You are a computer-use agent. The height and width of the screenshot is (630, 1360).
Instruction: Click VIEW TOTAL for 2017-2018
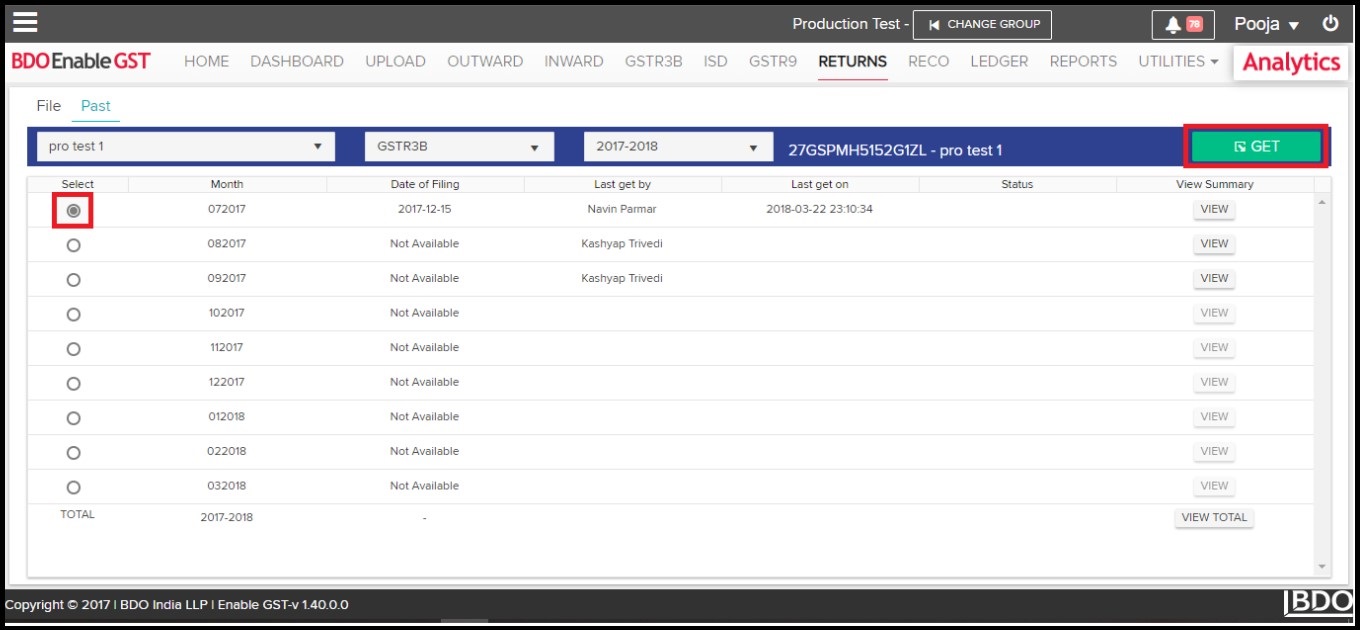[x=1214, y=518]
